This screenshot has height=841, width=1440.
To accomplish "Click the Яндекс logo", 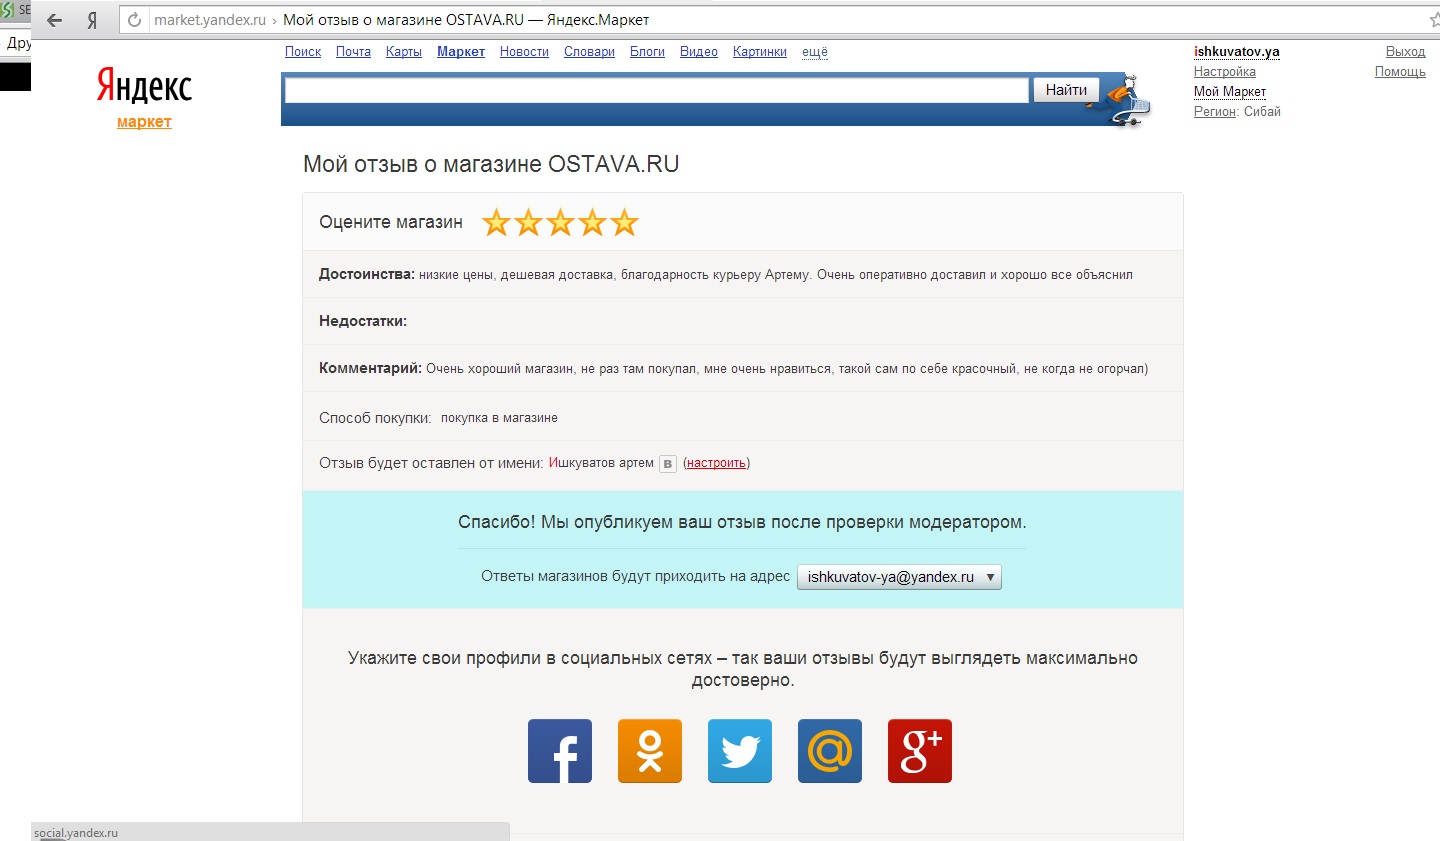I will pos(144,86).
